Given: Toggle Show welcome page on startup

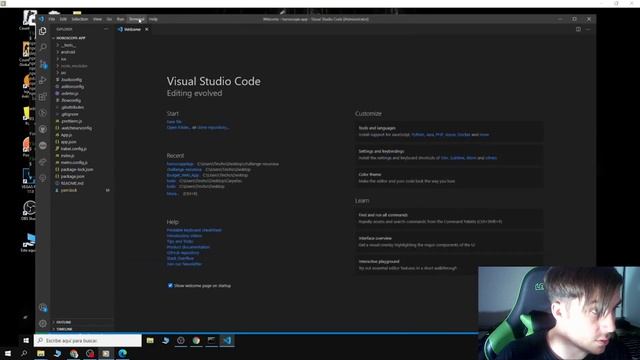Looking at the screenshot, I should click(170, 286).
